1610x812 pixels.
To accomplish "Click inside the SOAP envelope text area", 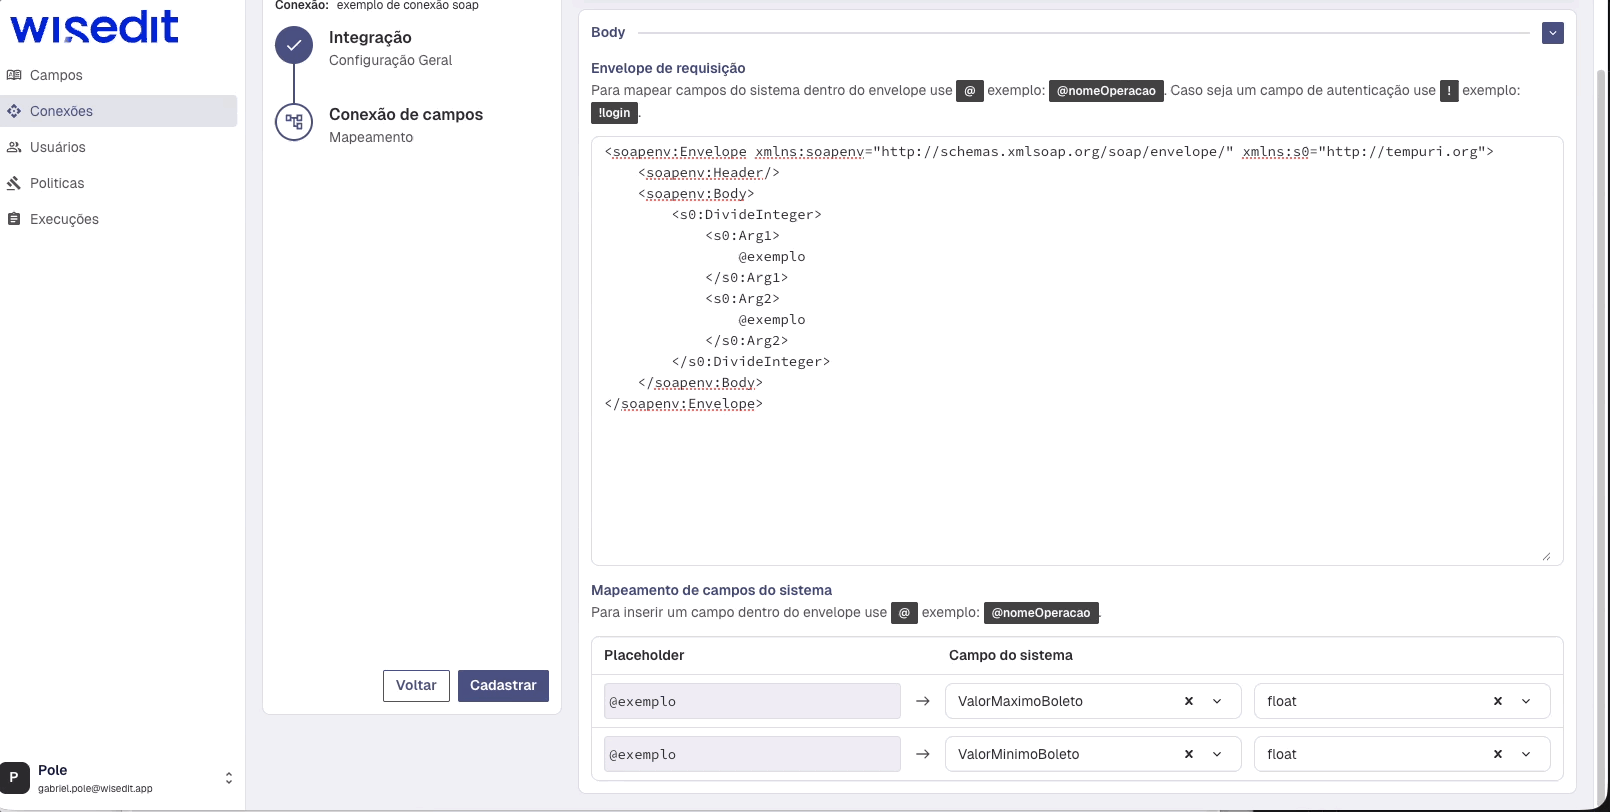I will click(x=1076, y=480).
